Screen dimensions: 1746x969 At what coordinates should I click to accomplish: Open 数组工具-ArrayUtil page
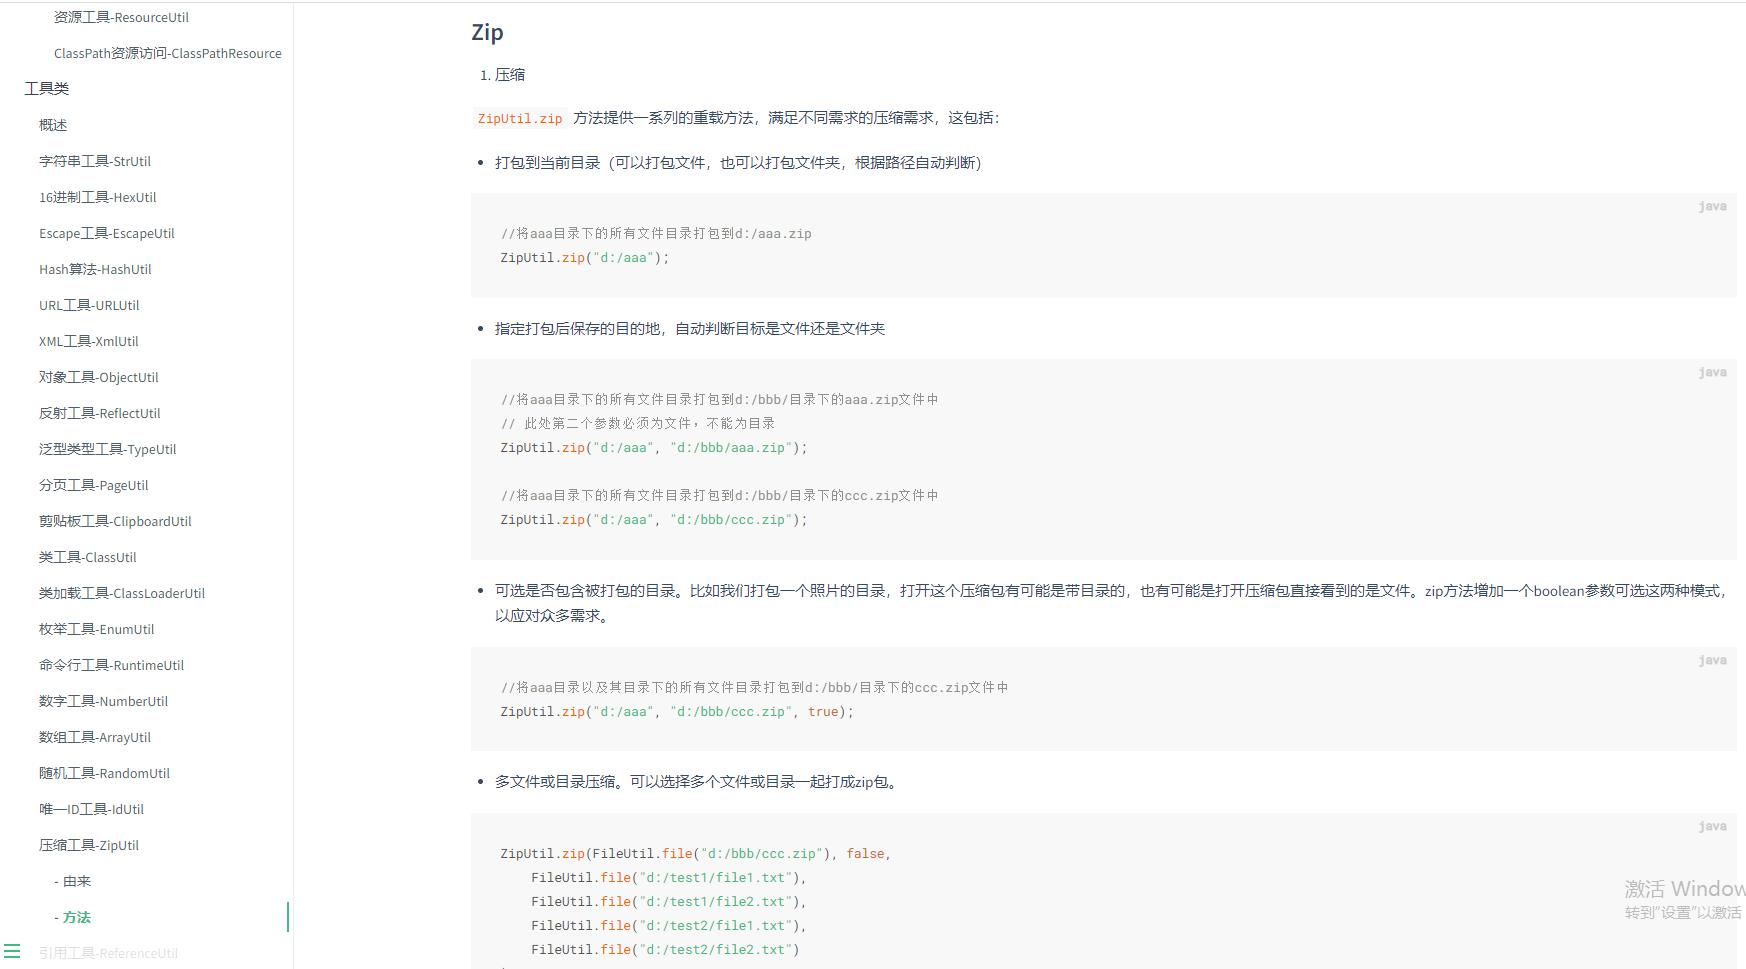coord(95,737)
